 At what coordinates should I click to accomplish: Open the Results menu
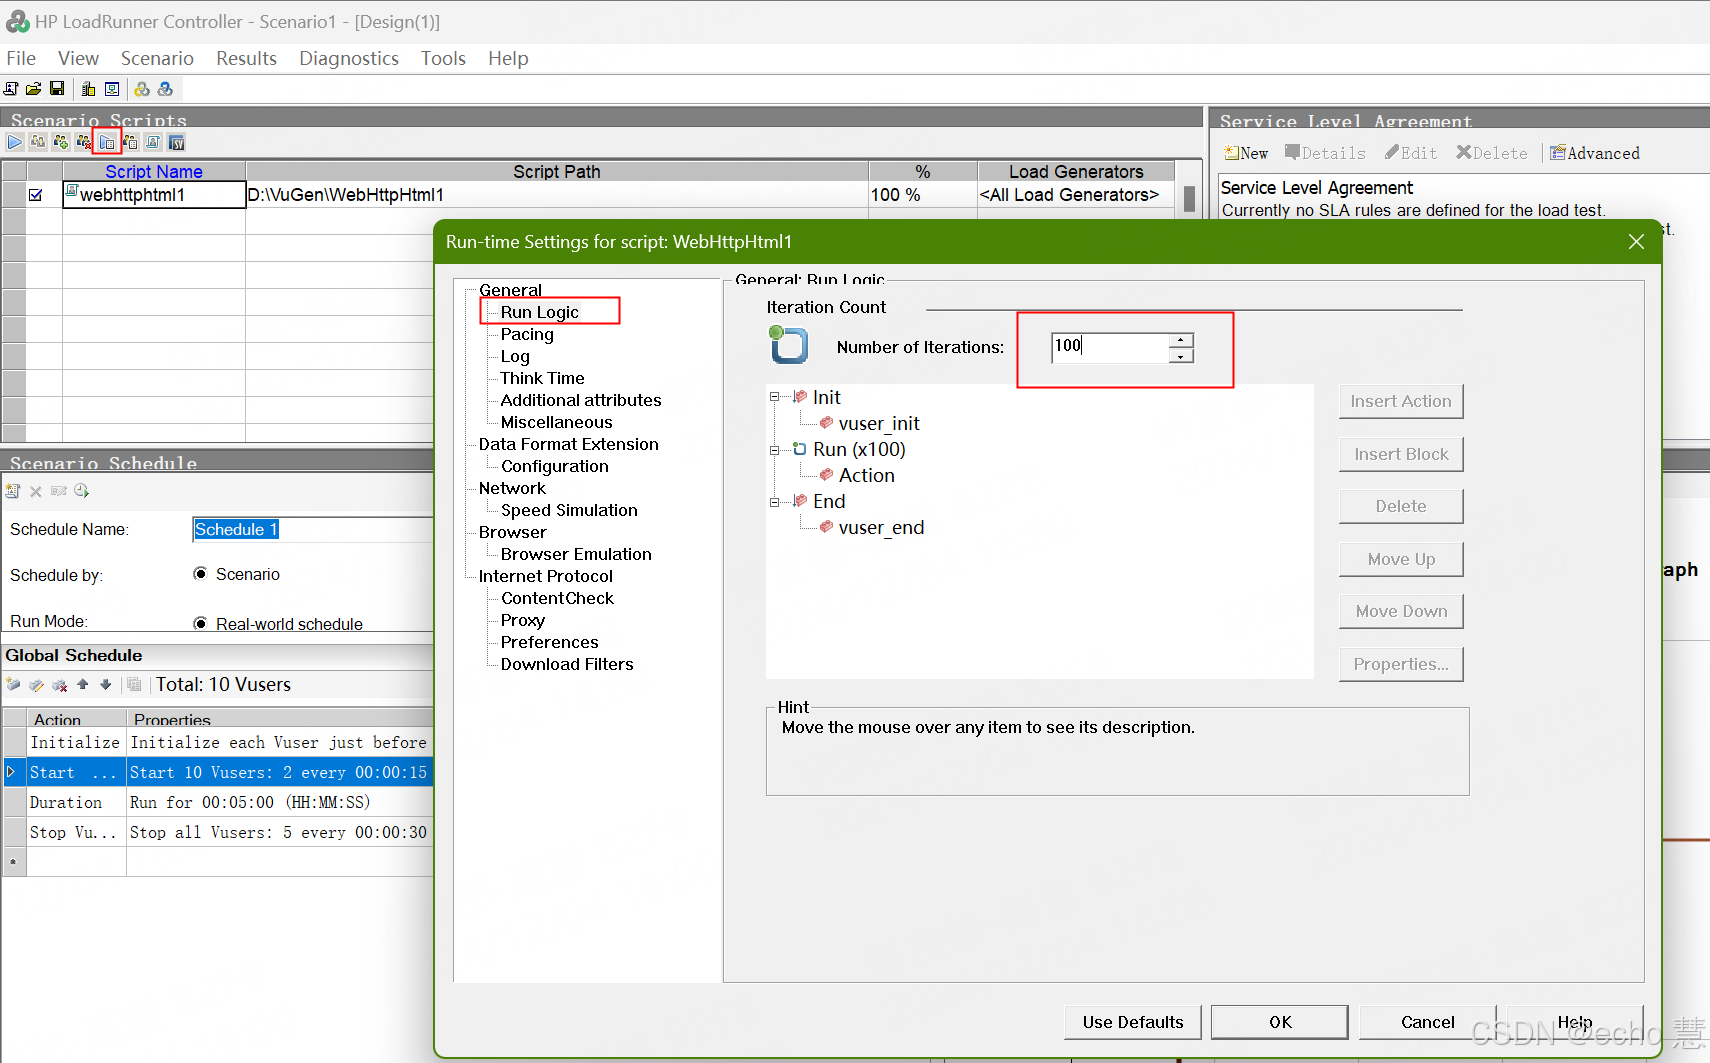tap(246, 58)
